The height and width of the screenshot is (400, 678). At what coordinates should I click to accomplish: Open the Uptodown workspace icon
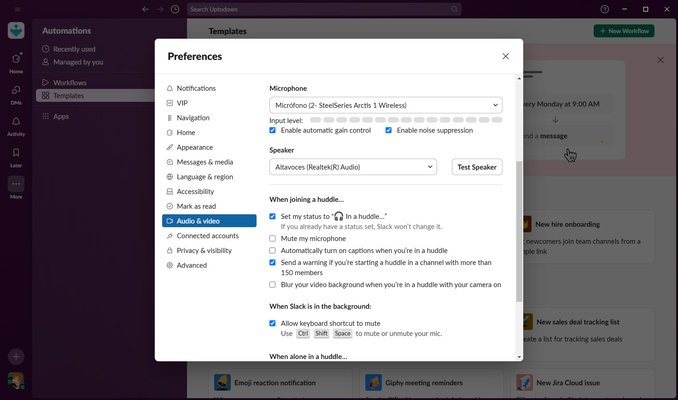16,30
